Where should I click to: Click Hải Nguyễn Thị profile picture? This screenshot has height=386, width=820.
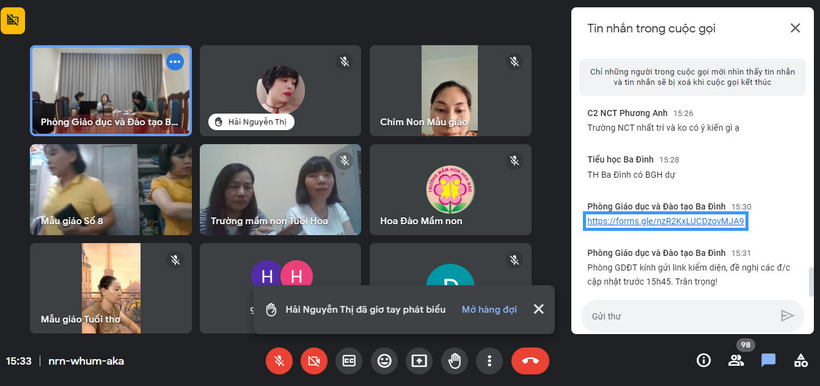click(x=280, y=89)
